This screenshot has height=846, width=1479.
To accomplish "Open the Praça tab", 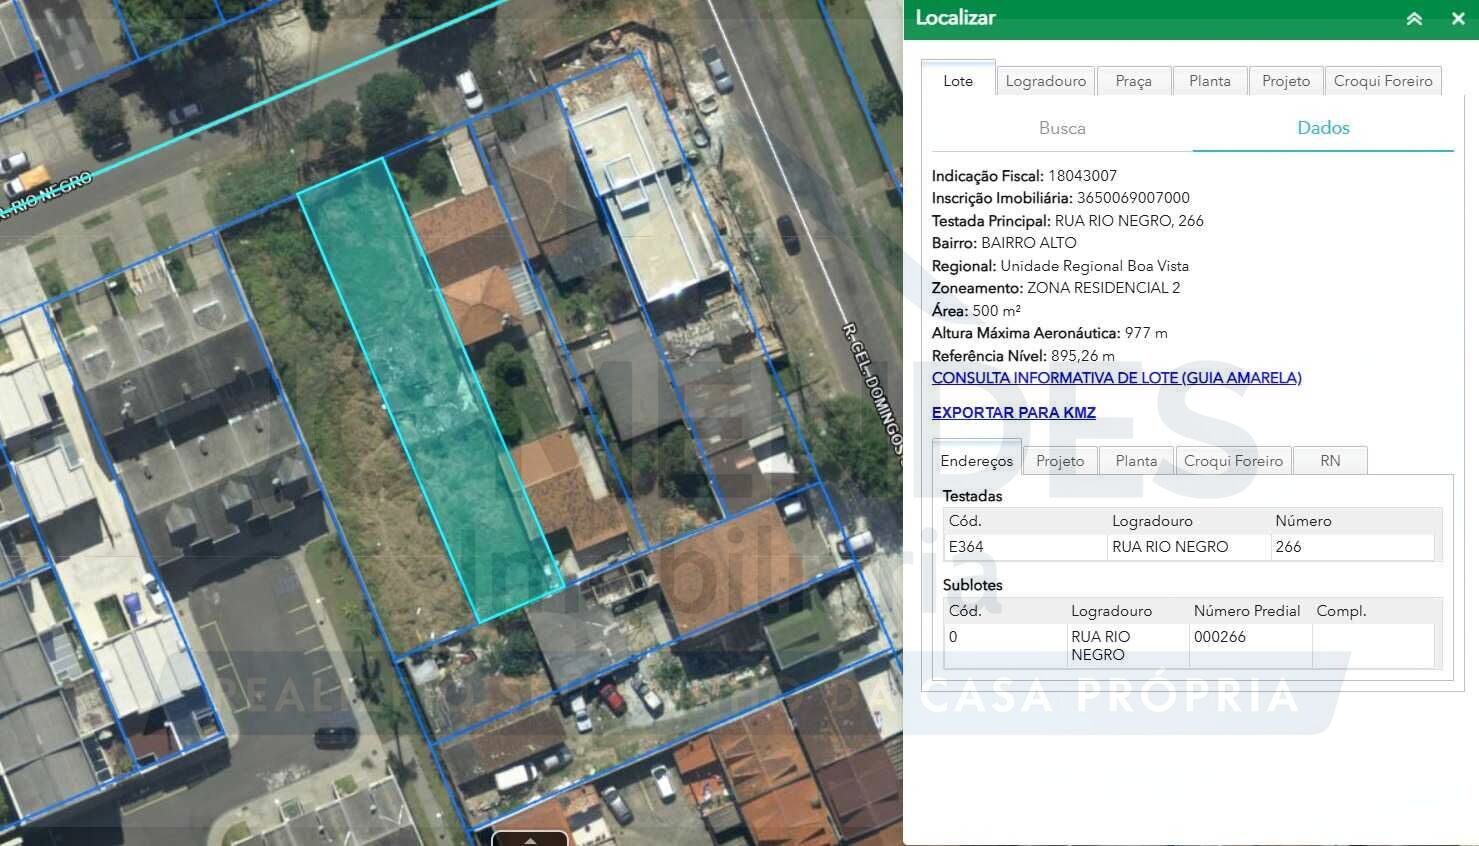I will click(x=1133, y=81).
